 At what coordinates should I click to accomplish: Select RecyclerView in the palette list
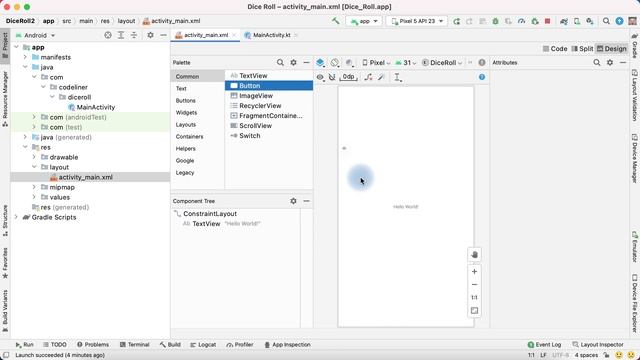tap(269, 106)
